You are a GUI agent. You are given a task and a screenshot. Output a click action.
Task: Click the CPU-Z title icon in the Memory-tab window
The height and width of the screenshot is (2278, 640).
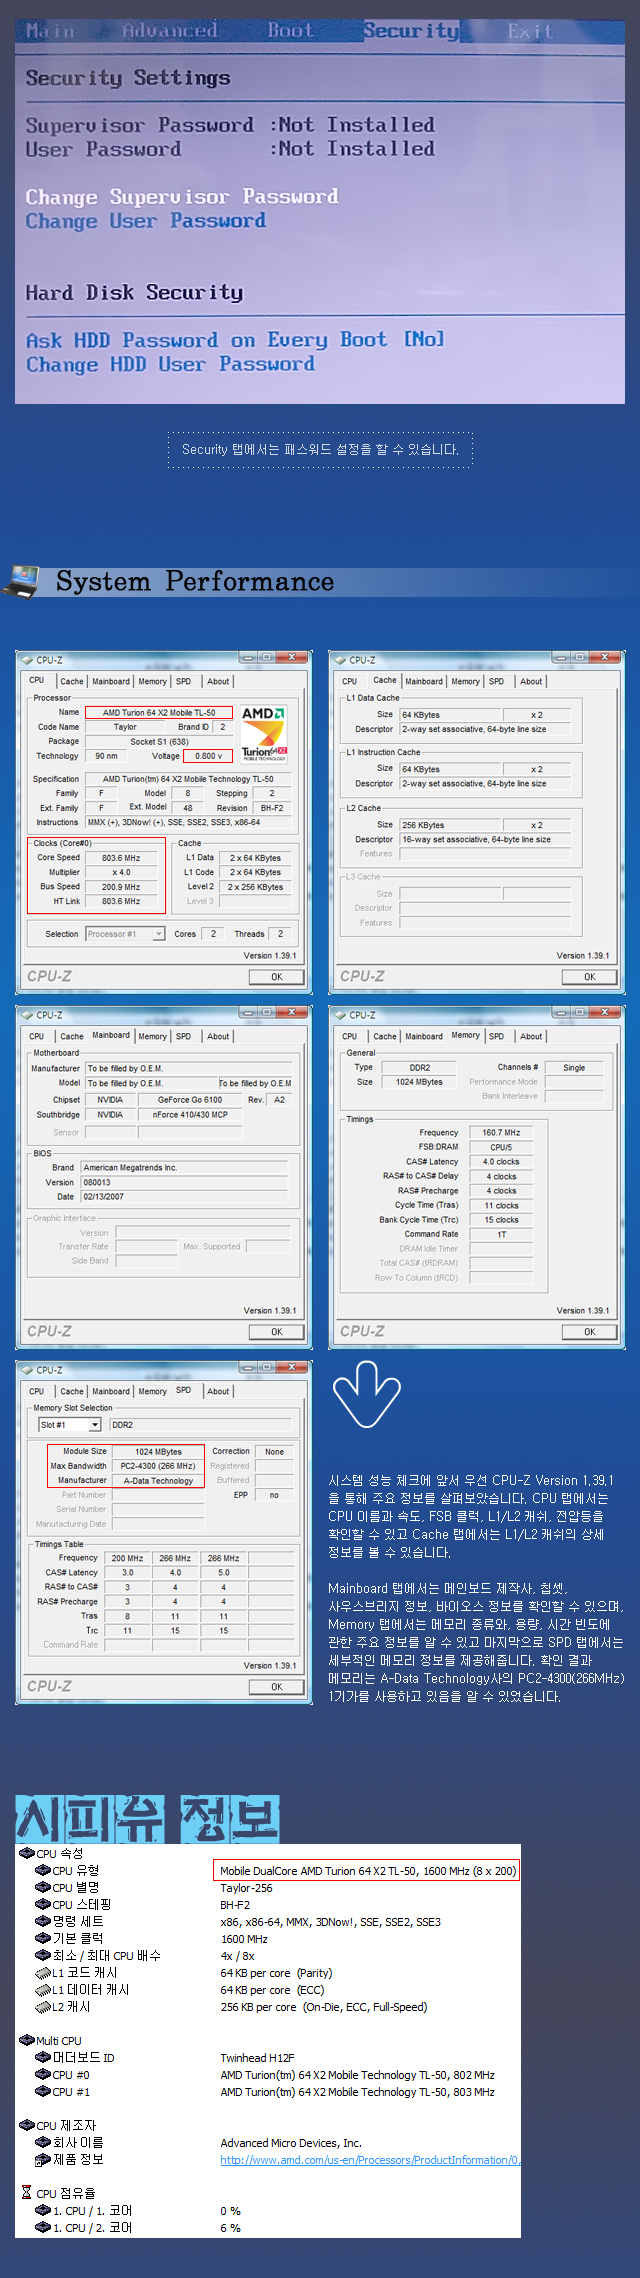pos(339,1014)
